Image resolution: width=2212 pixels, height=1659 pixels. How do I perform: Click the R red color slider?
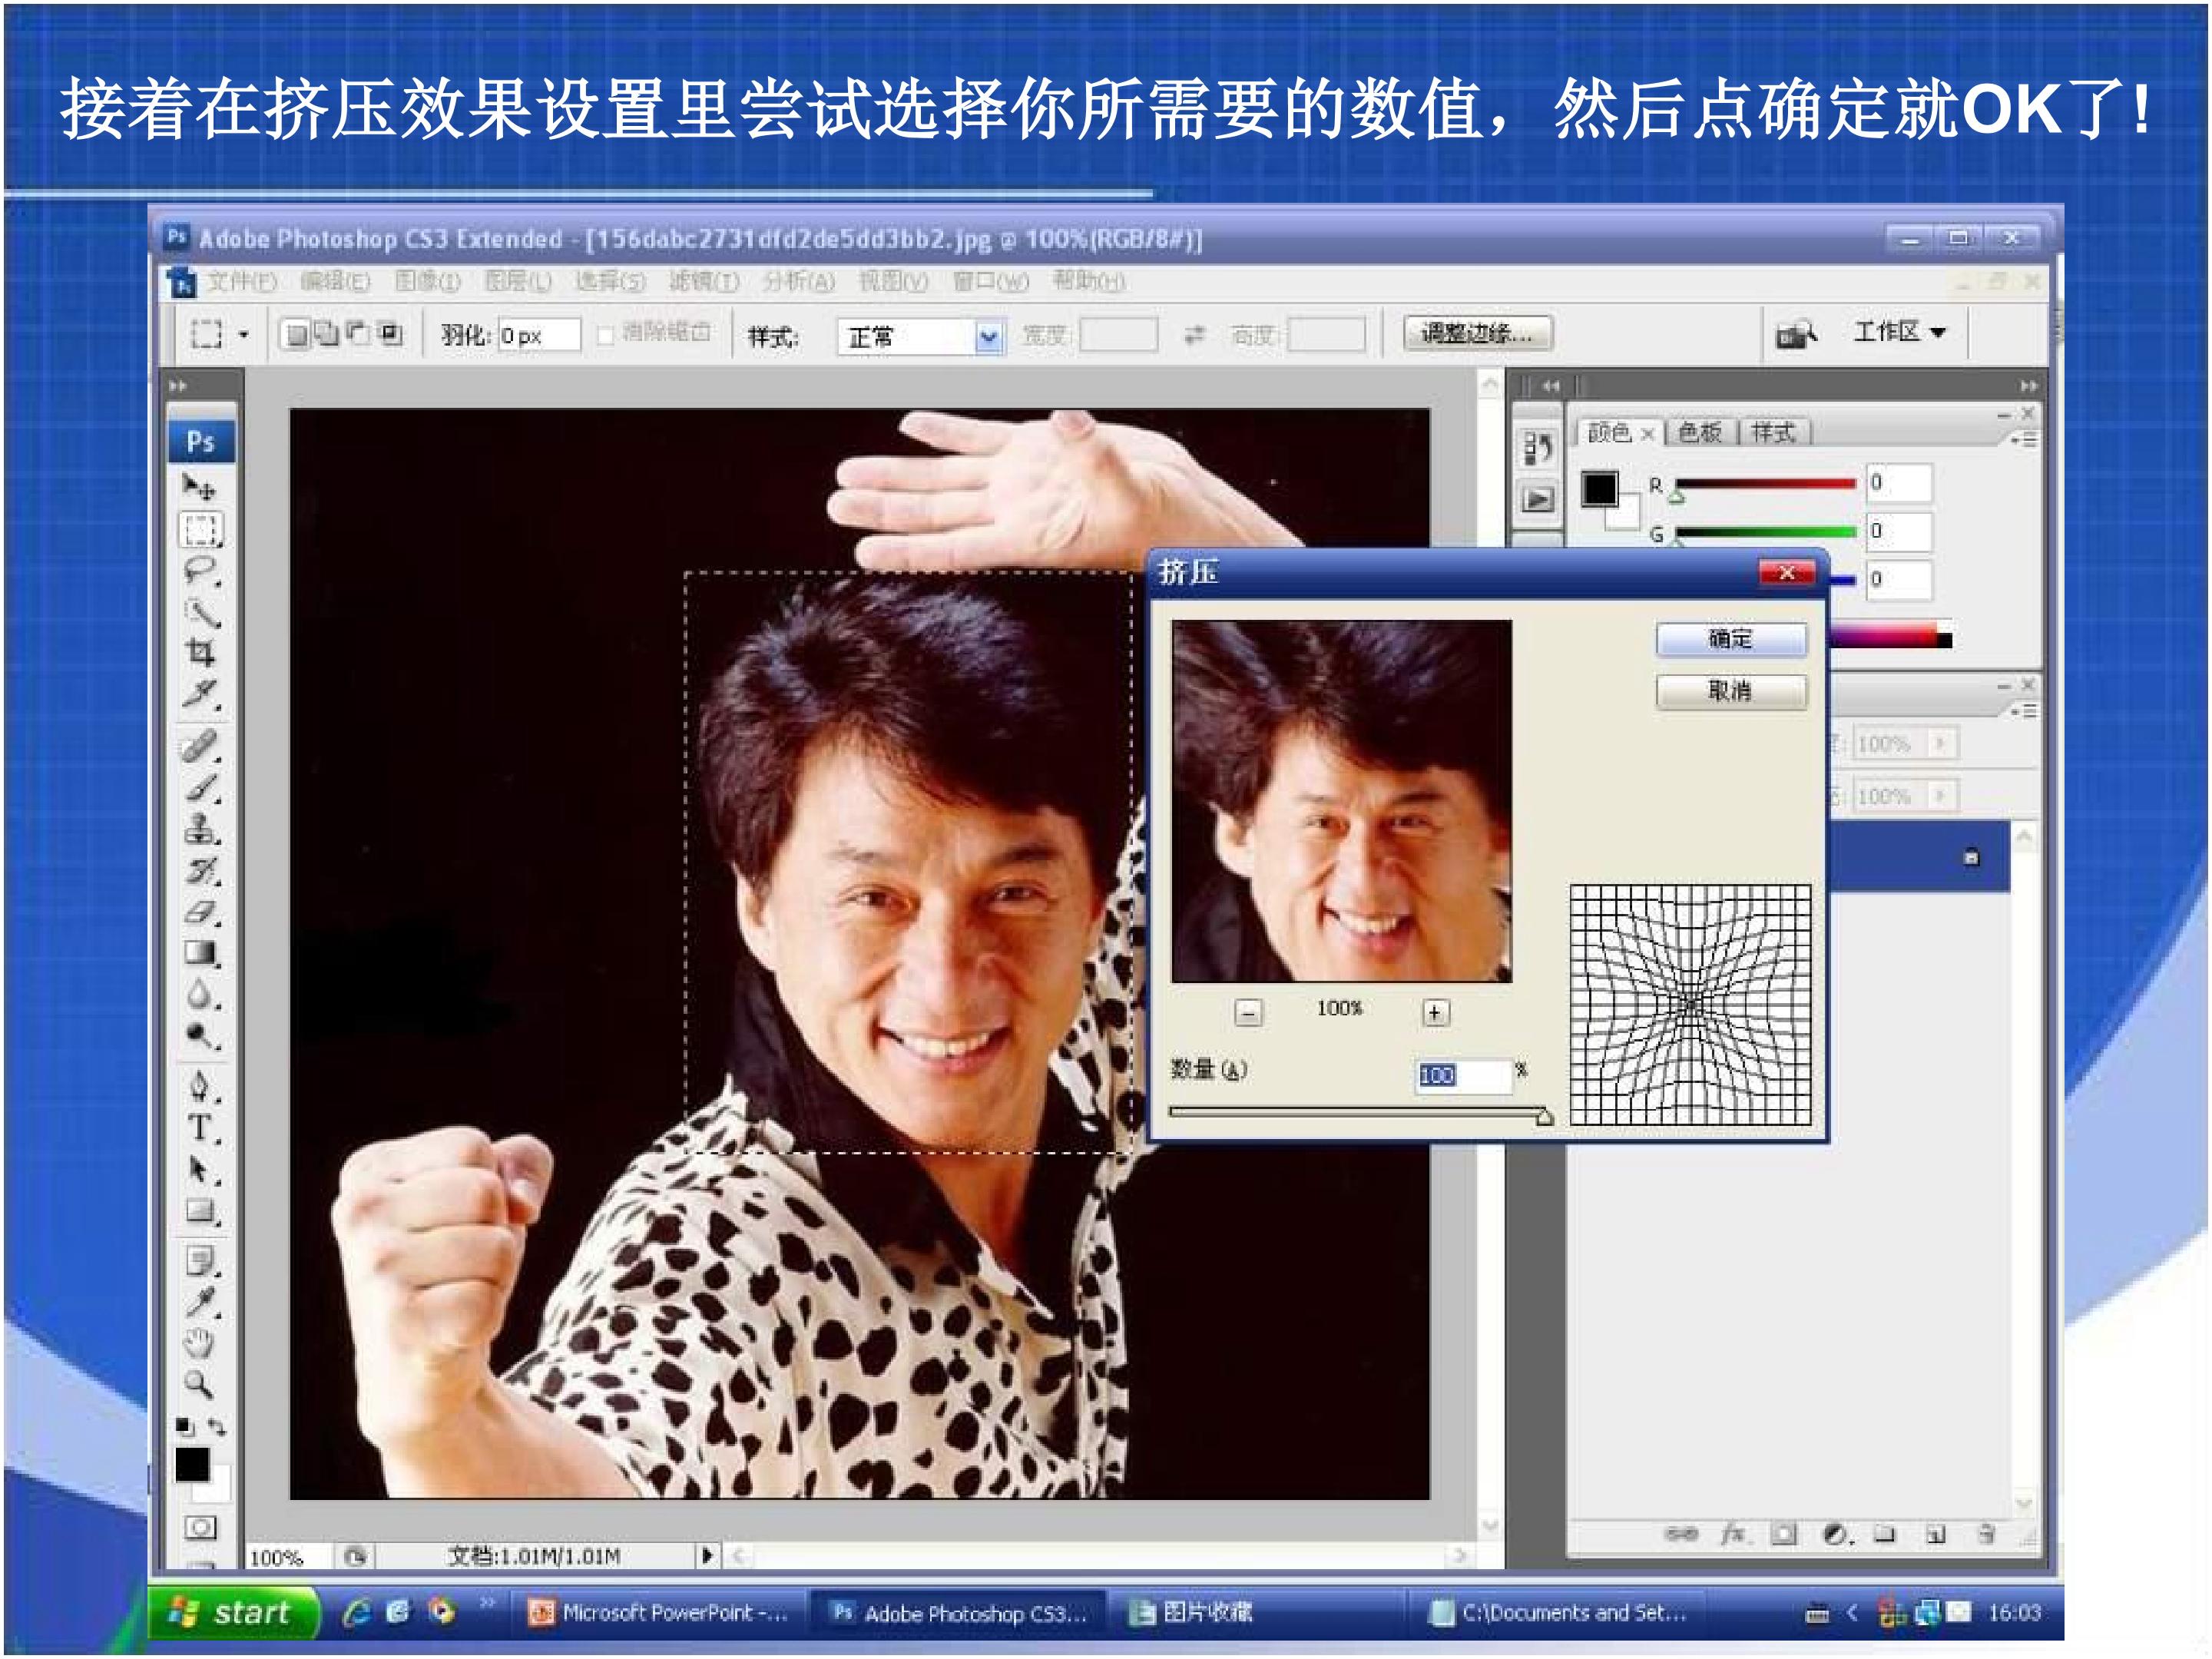(1765, 484)
